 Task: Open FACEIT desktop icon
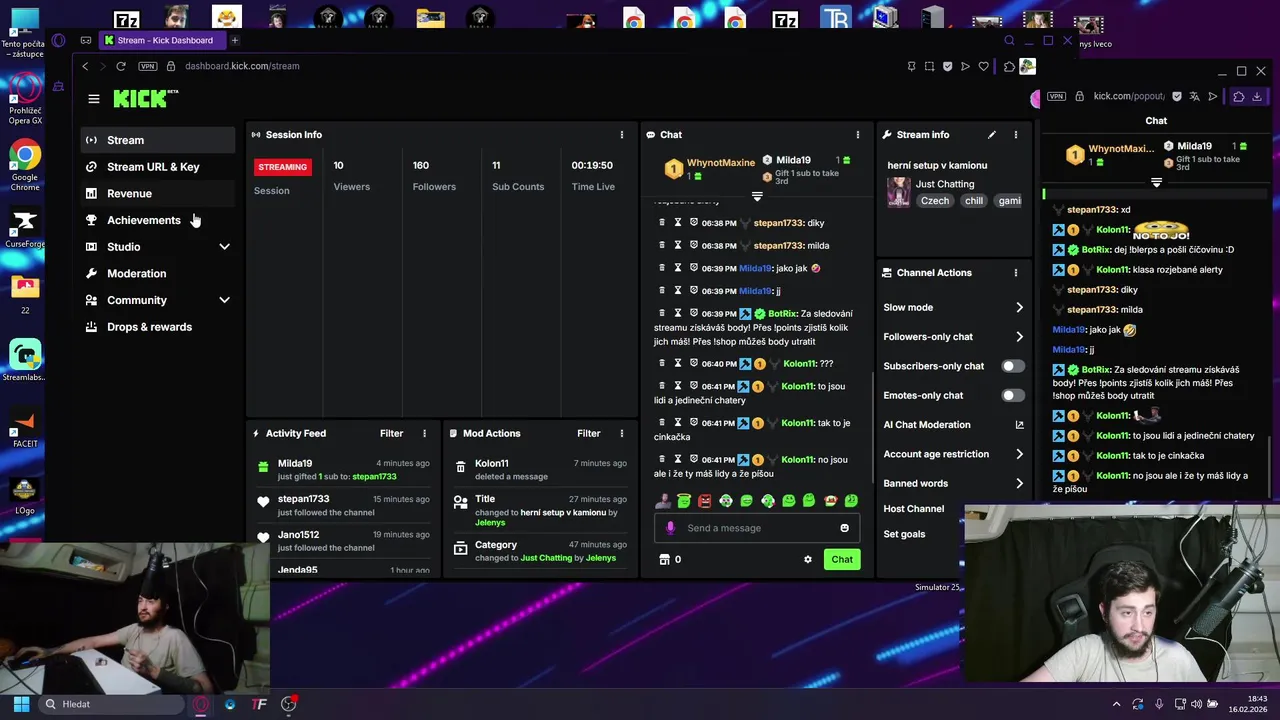(x=25, y=428)
